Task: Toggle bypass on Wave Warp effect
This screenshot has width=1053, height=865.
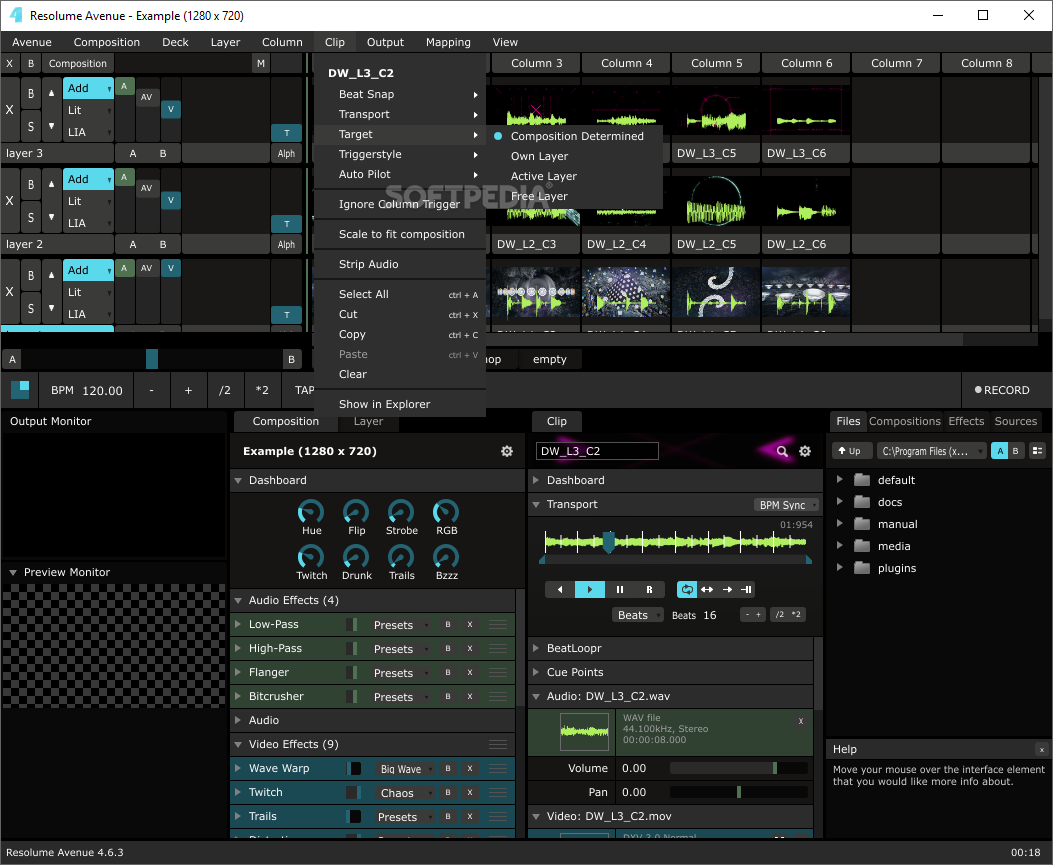Action: tap(448, 768)
